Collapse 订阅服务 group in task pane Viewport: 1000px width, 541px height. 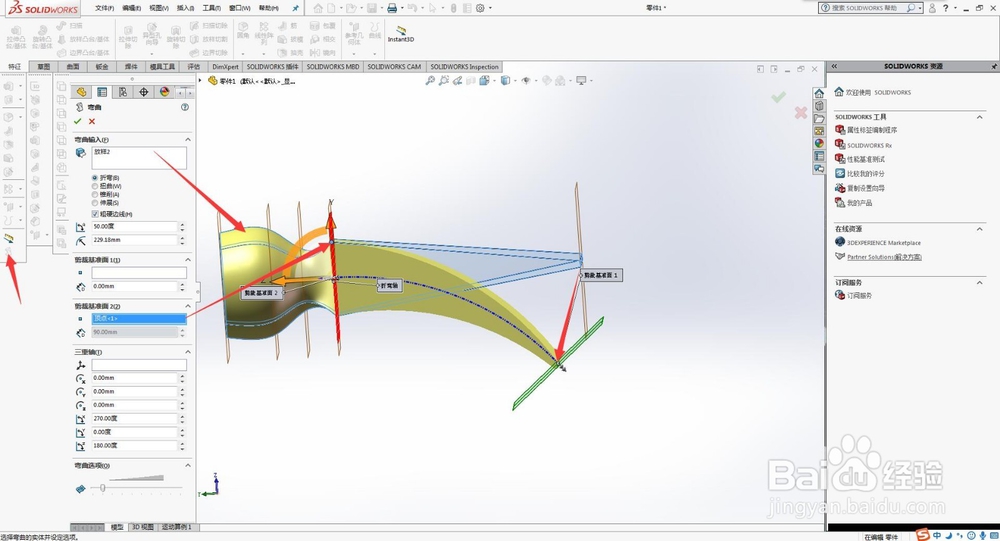click(x=980, y=282)
